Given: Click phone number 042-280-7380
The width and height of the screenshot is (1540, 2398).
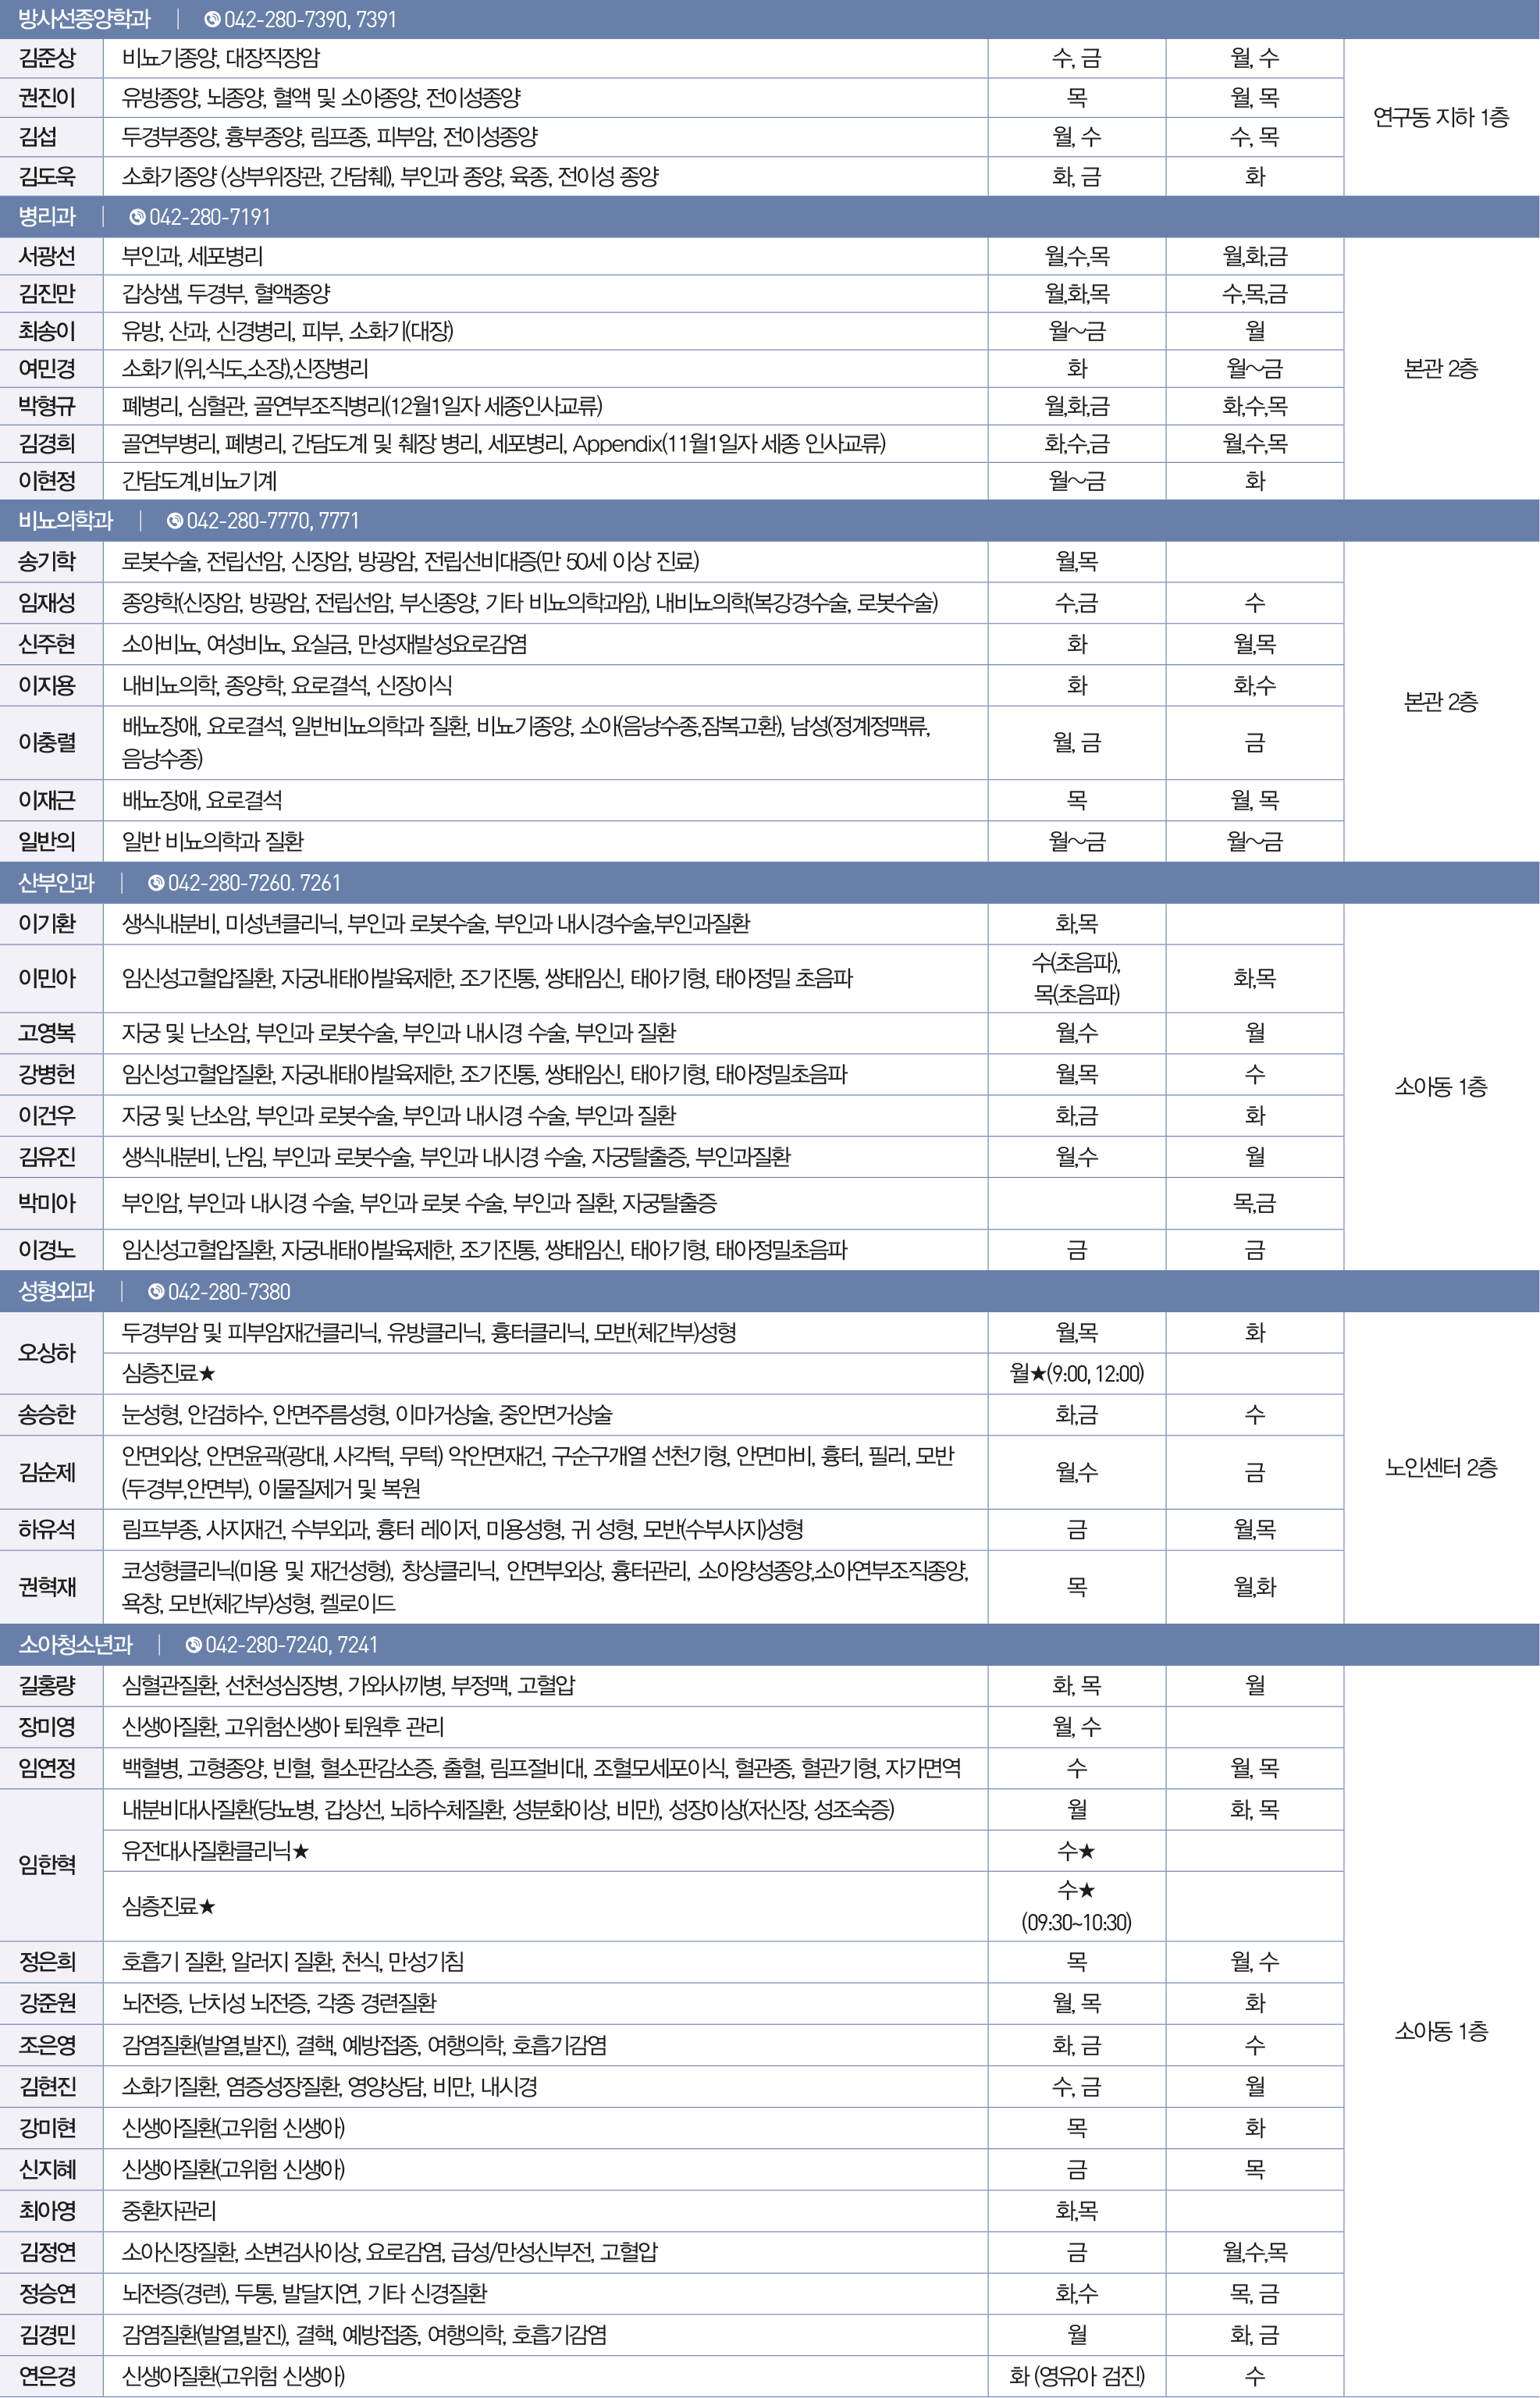Looking at the screenshot, I should 229,1292.
